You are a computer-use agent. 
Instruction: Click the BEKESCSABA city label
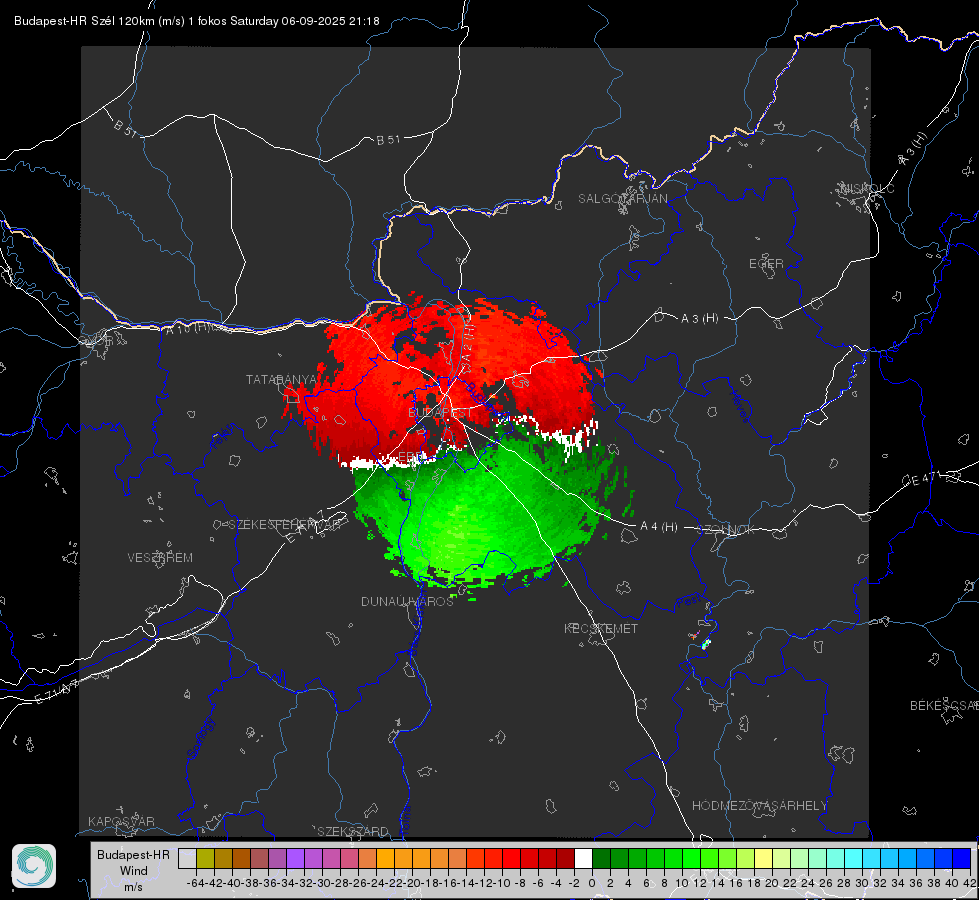(x=944, y=706)
